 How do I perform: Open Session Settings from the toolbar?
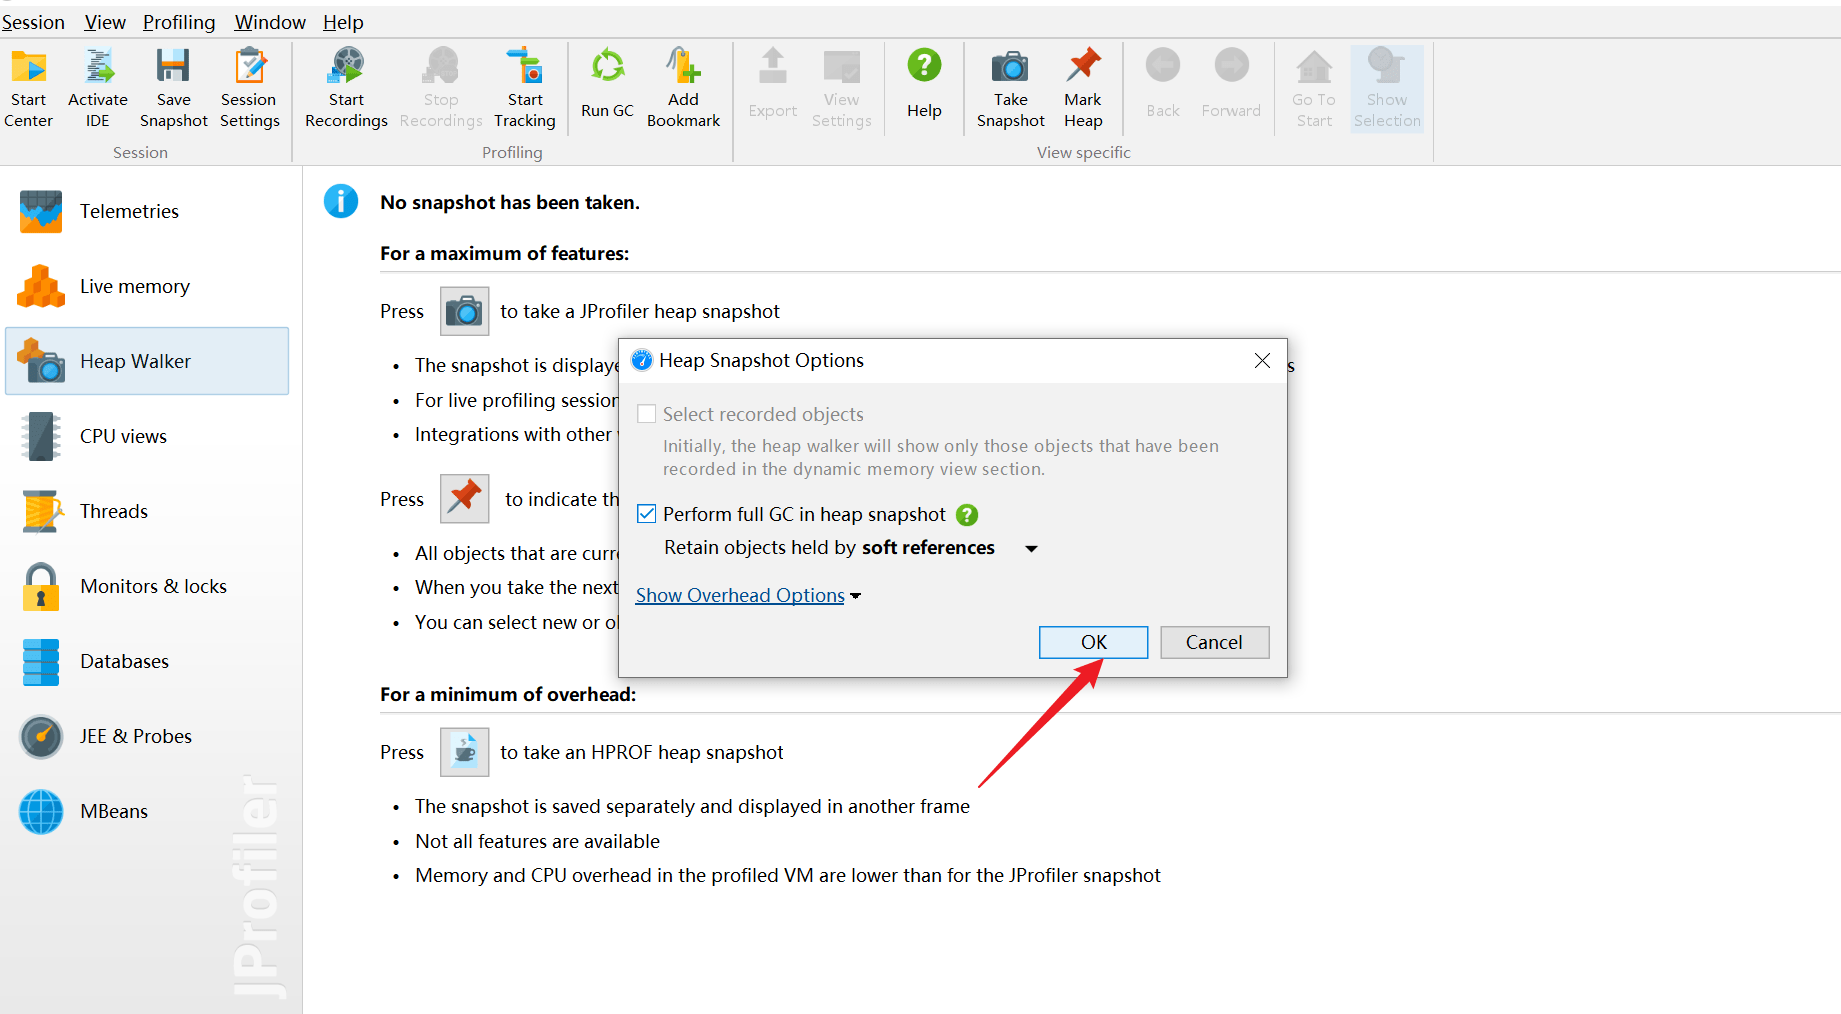(x=249, y=67)
